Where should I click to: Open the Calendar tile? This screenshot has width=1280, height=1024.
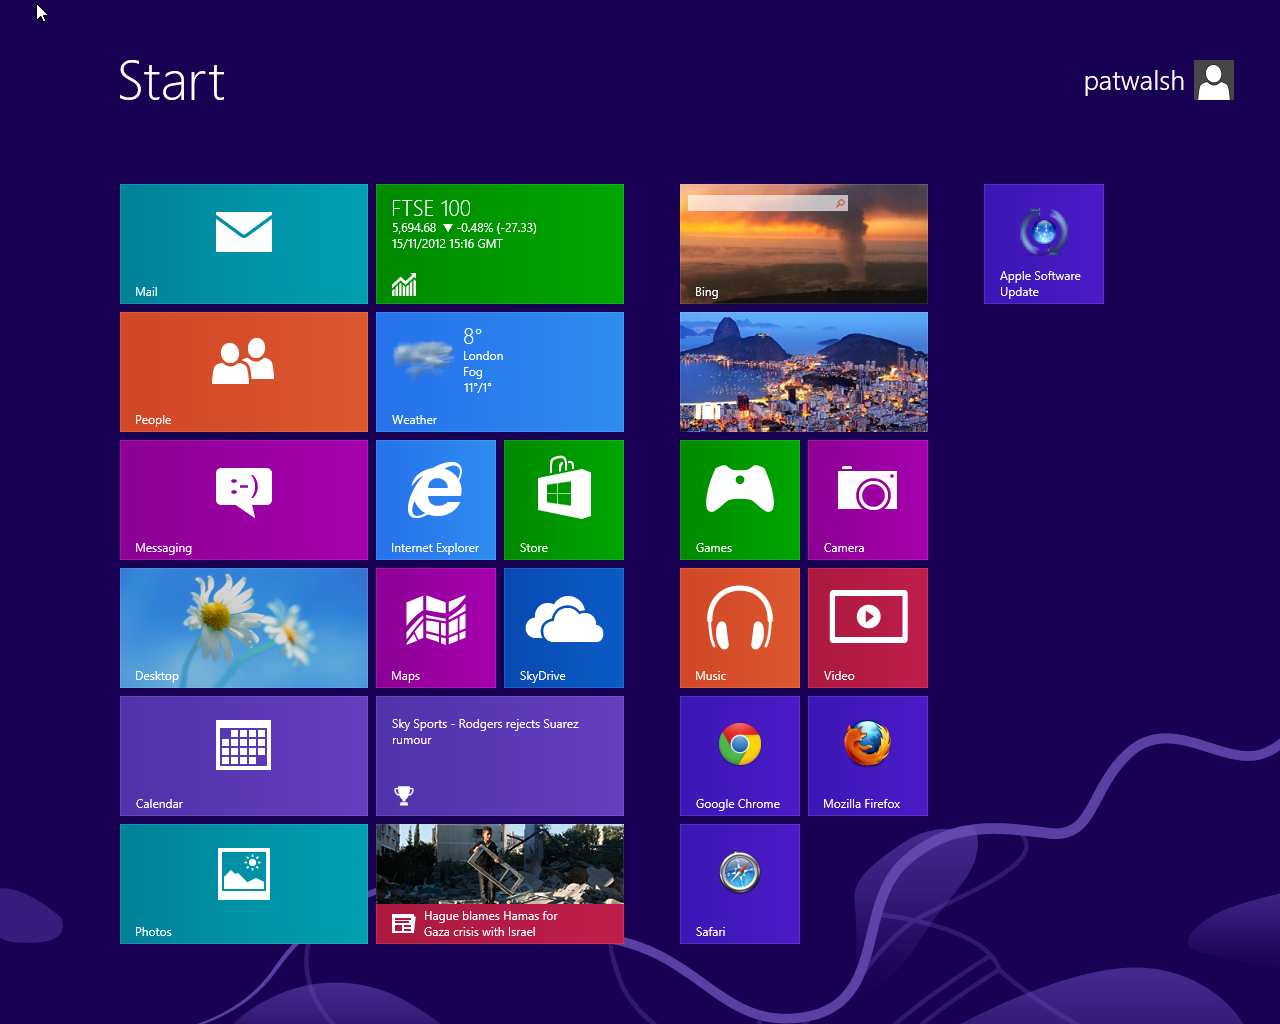coord(244,756)
